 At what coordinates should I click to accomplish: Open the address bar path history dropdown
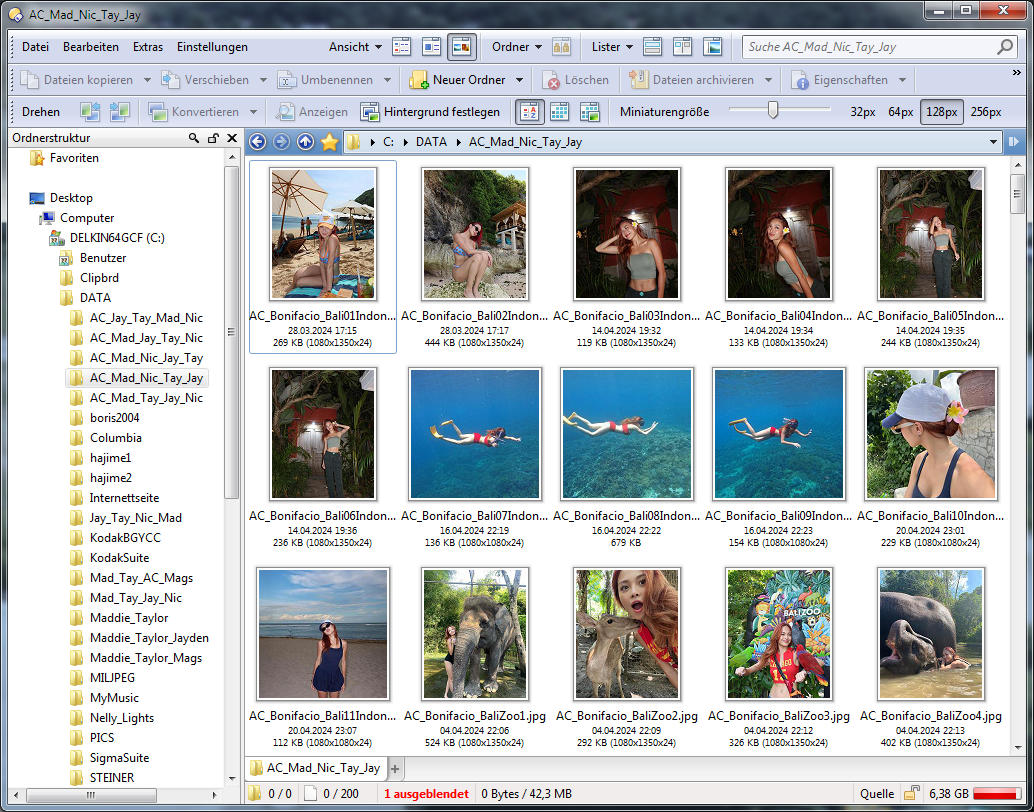pos(993,142)
